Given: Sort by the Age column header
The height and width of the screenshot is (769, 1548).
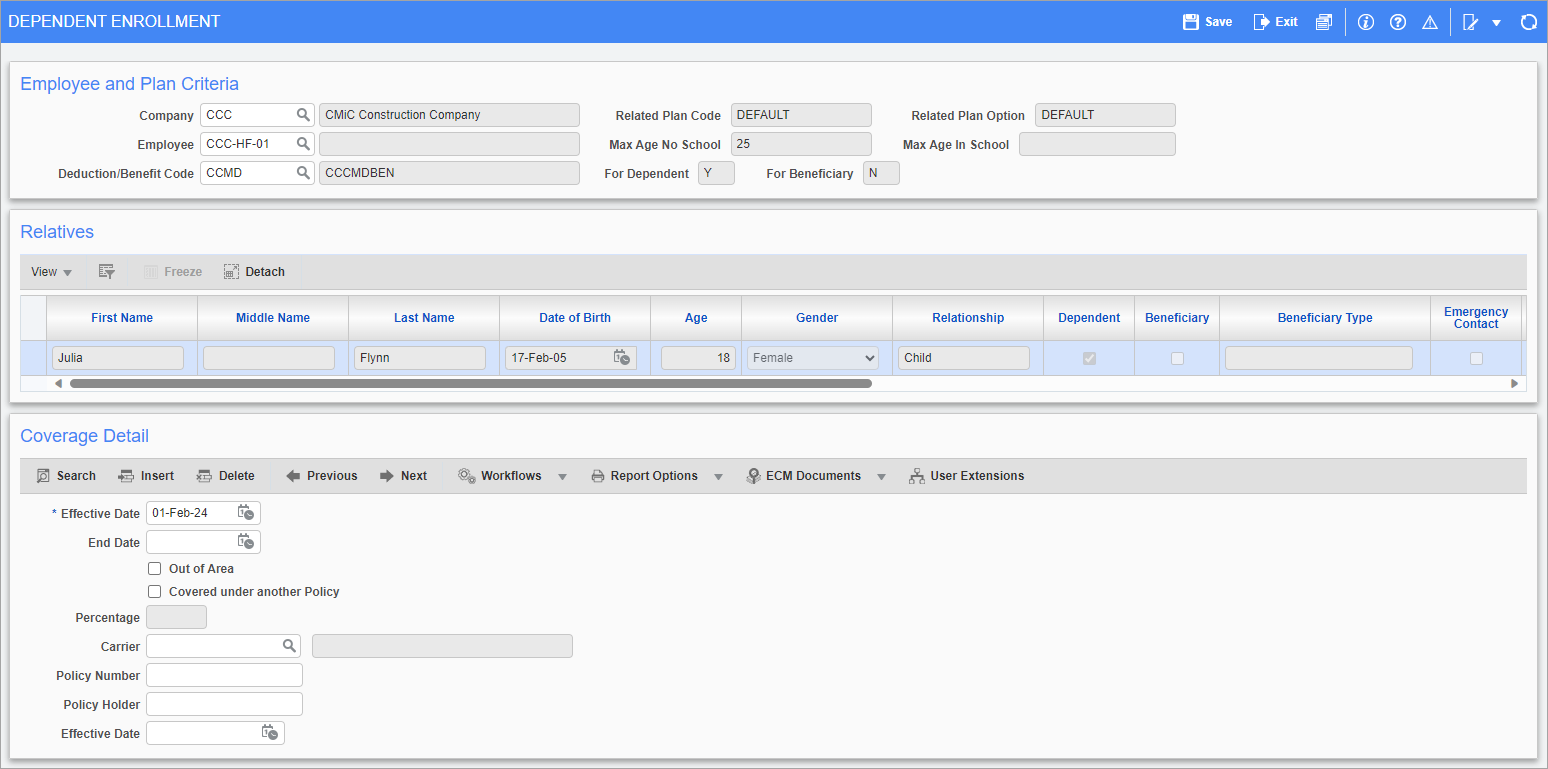Looking at the screenshot, I should tap(696, 318).
